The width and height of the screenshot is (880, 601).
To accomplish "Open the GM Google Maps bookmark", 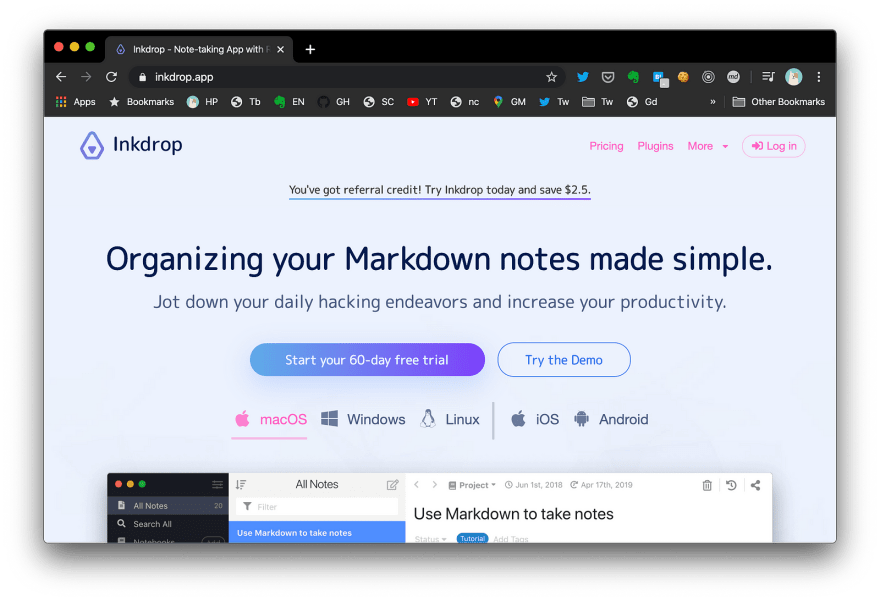I will [x=510, y=102].
